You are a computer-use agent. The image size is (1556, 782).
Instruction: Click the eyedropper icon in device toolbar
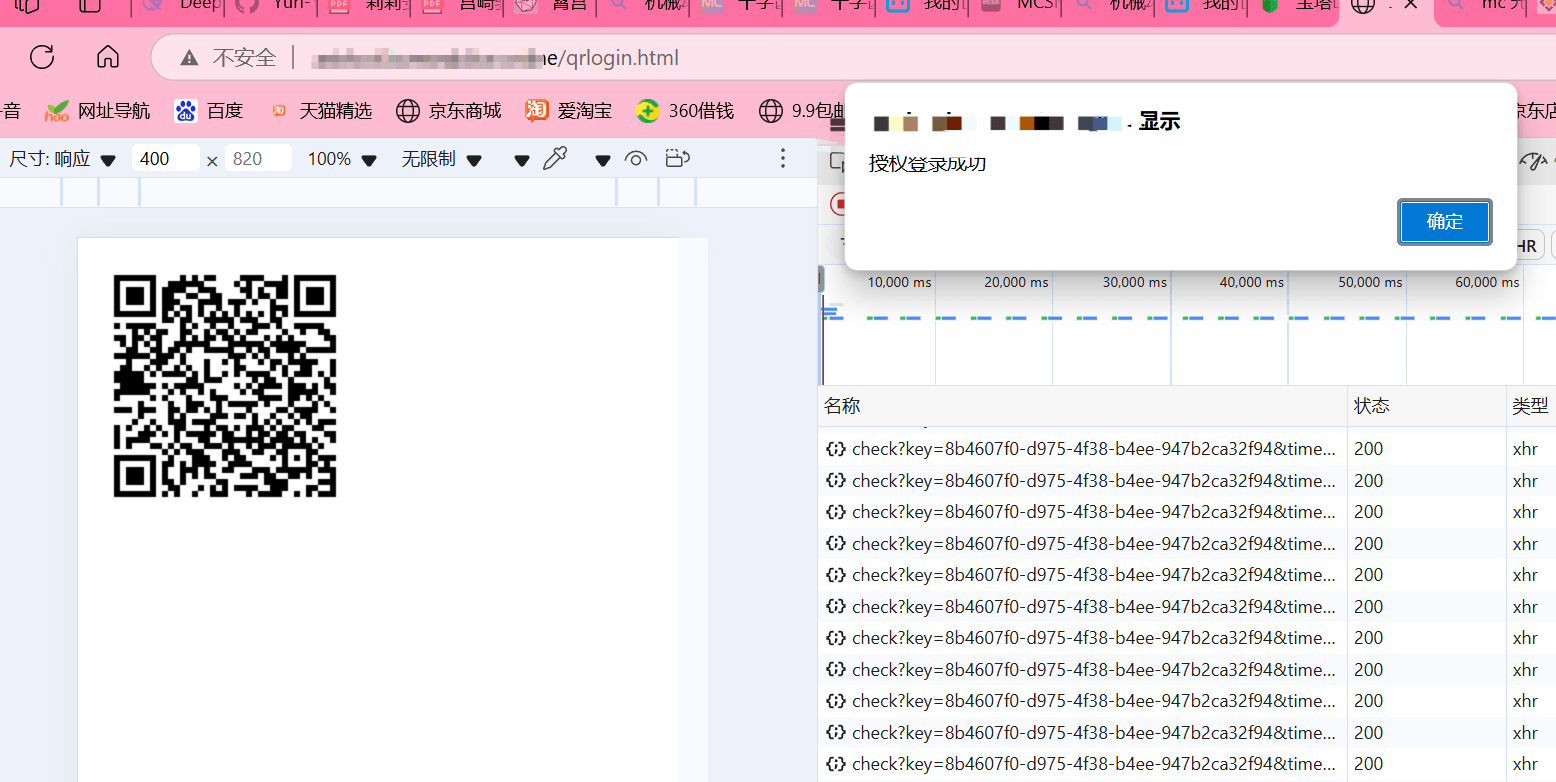point(555,158)
